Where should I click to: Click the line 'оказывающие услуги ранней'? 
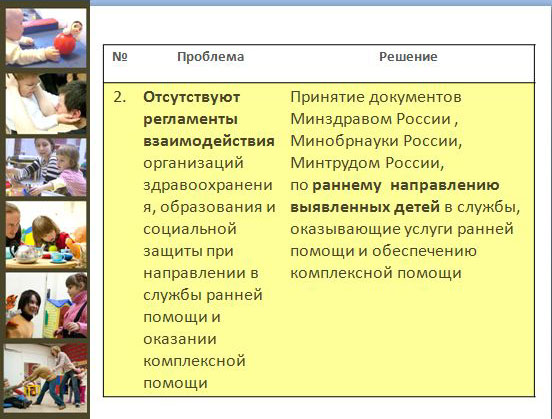(x=402, y=229)
